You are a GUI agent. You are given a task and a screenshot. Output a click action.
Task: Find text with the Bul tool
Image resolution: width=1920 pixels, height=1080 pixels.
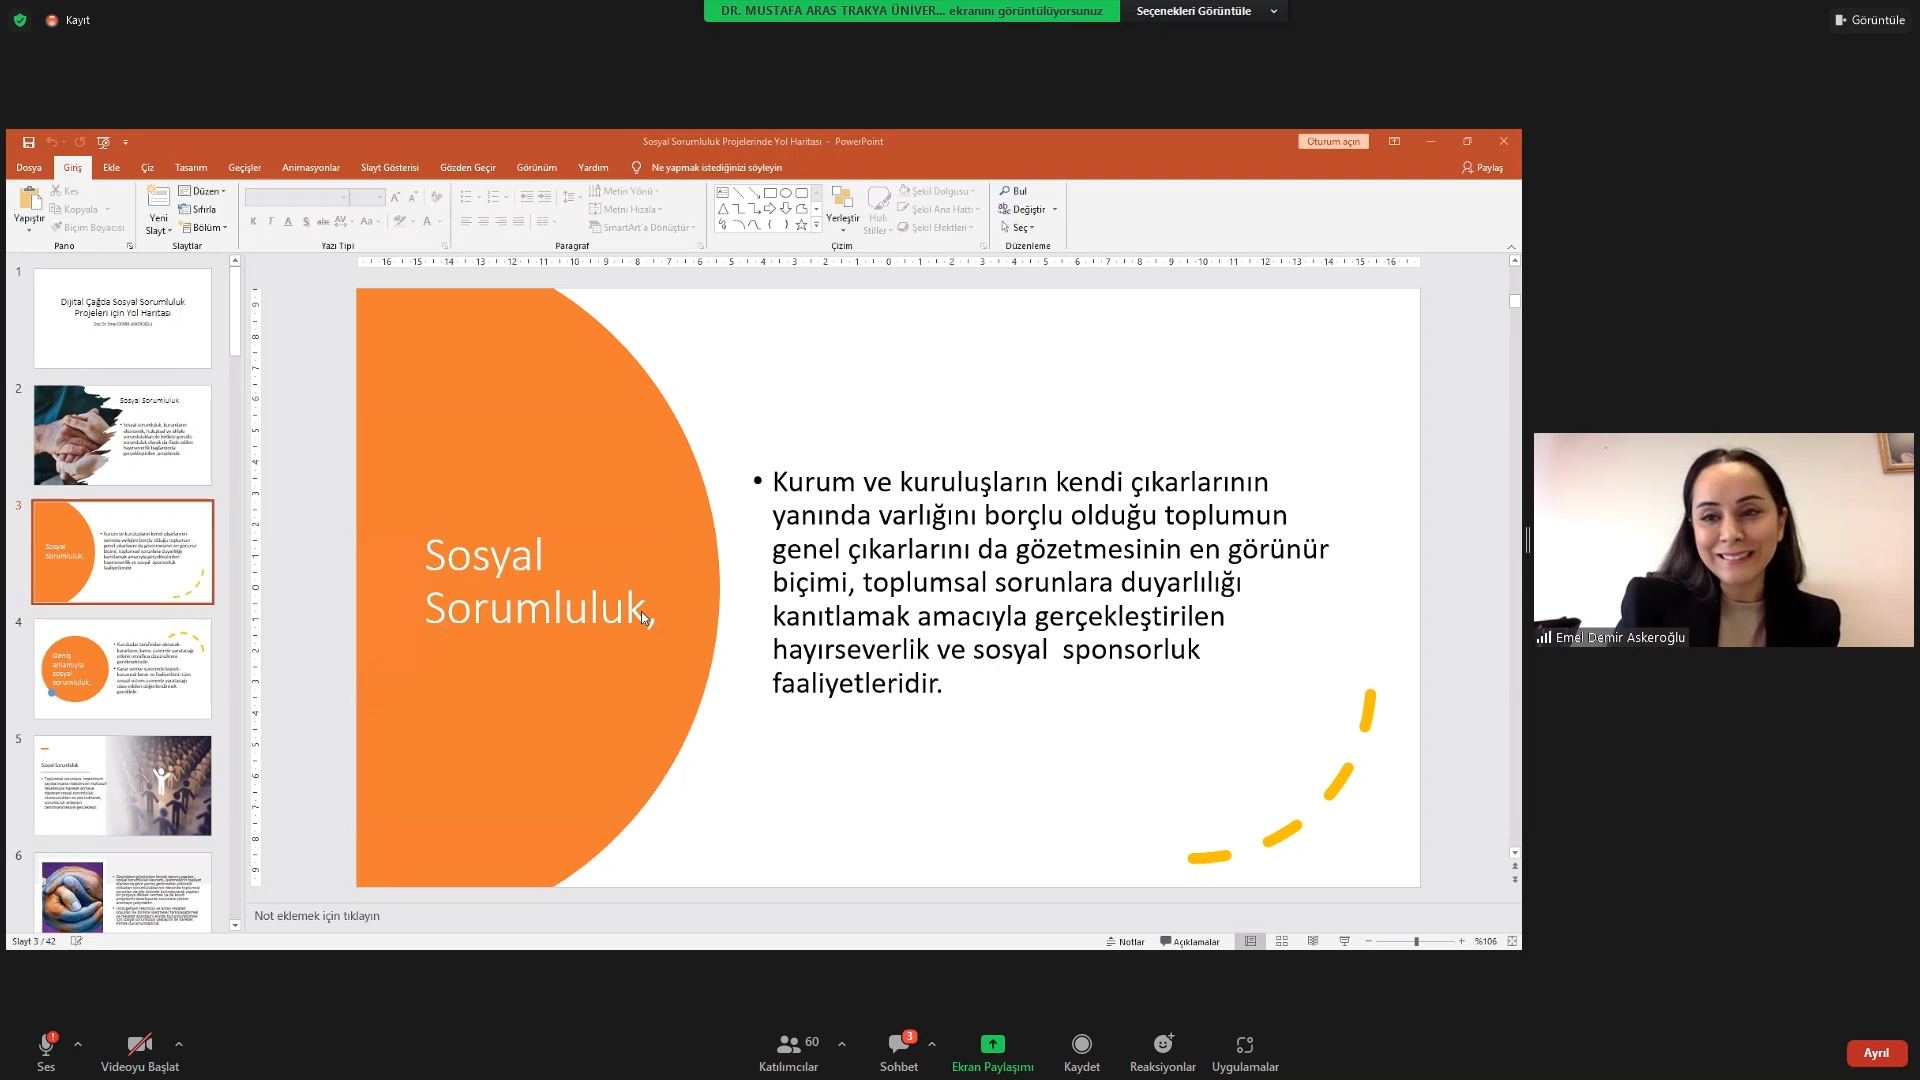(x=1013, y=191)
